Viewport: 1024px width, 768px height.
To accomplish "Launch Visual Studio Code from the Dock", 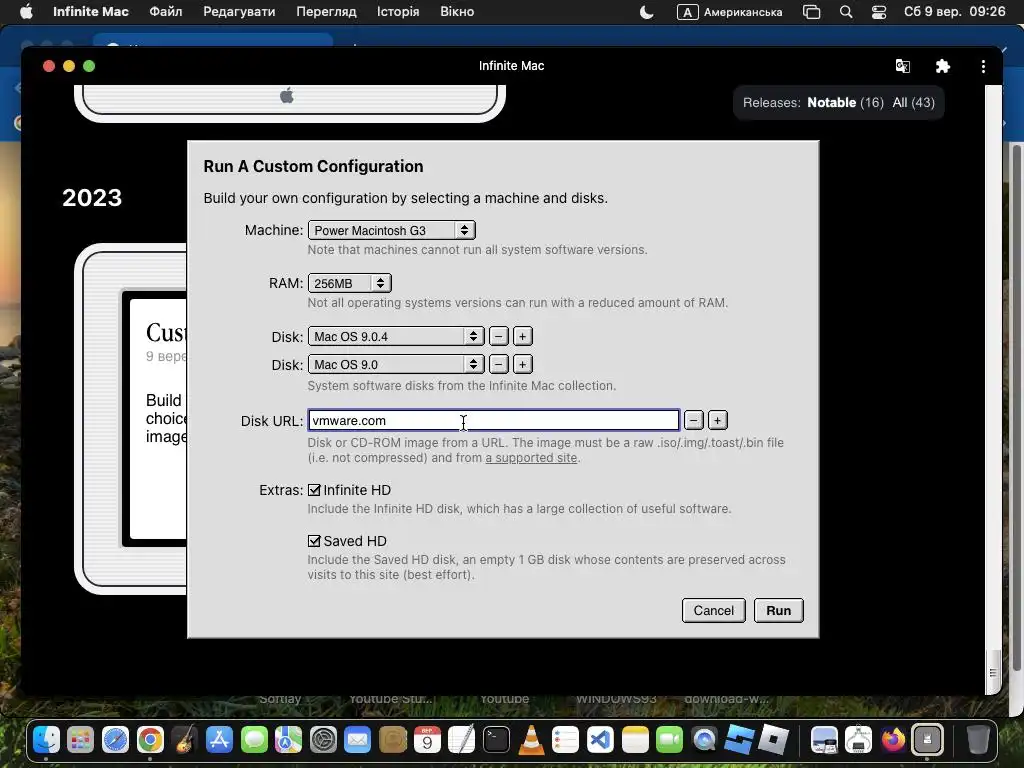I will [x=600, y=740].
